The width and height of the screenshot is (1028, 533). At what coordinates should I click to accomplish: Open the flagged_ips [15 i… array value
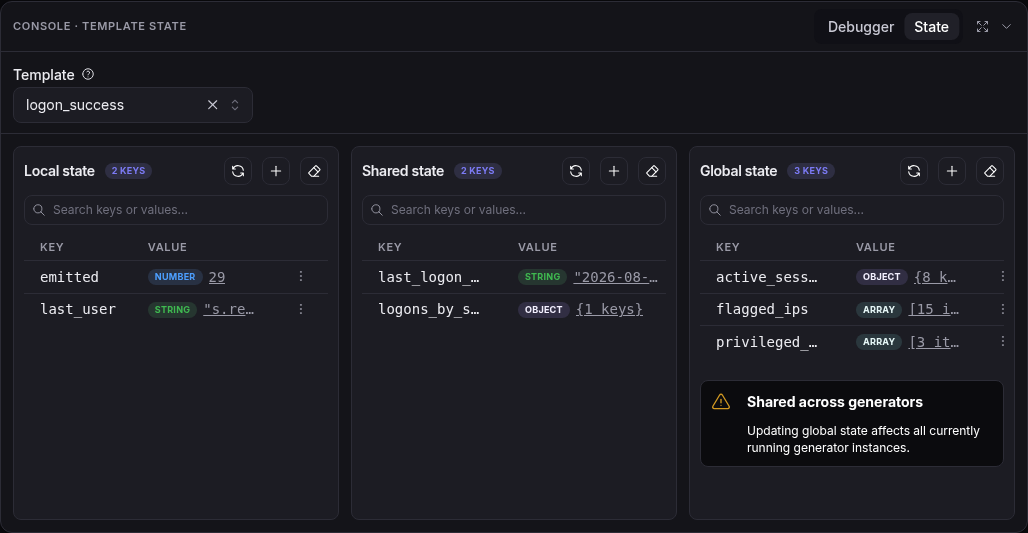click(x=934, y=309)
